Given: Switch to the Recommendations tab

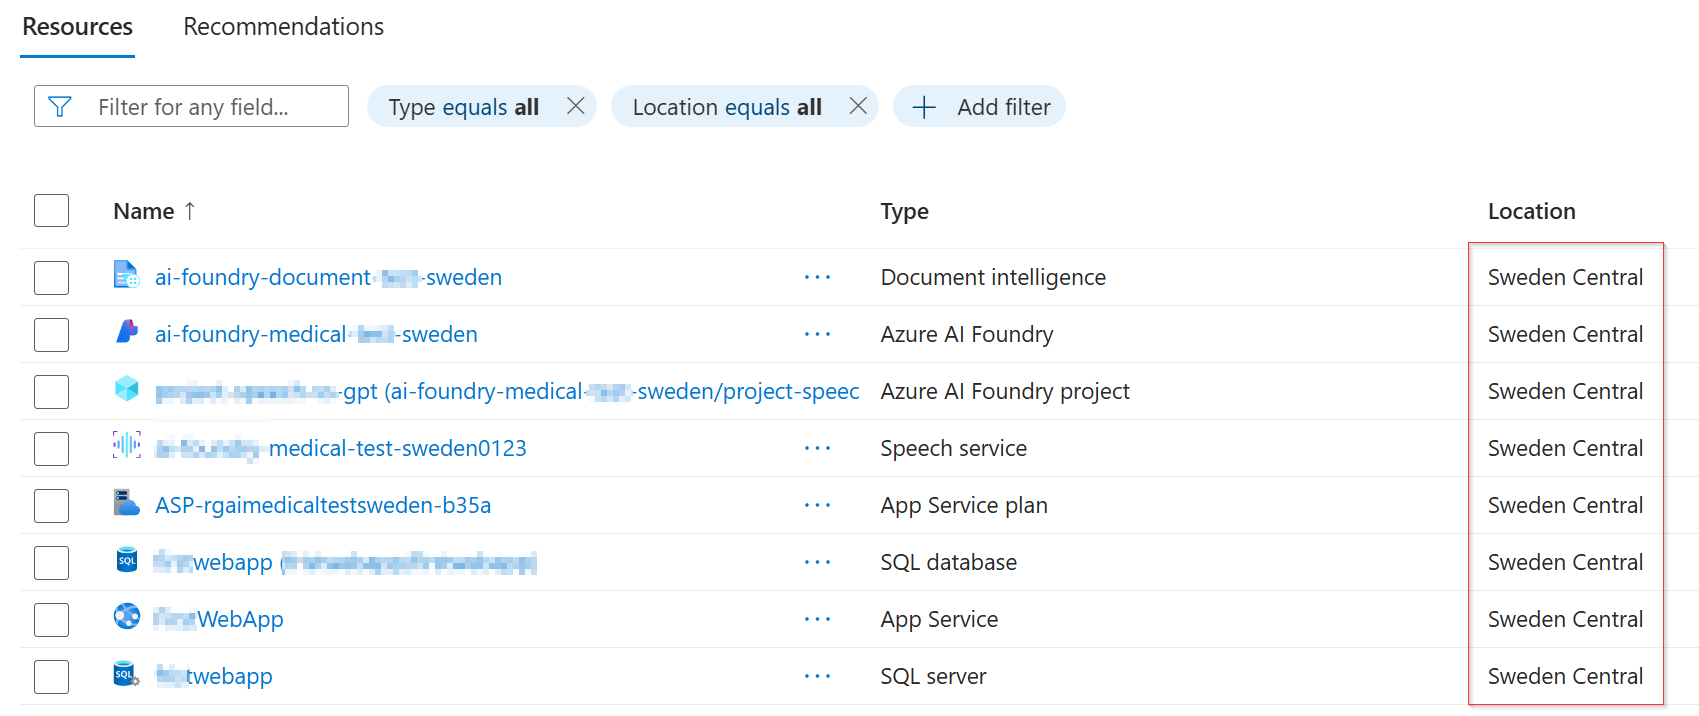Looking at the screenshot, I should [x=283, y=27].
